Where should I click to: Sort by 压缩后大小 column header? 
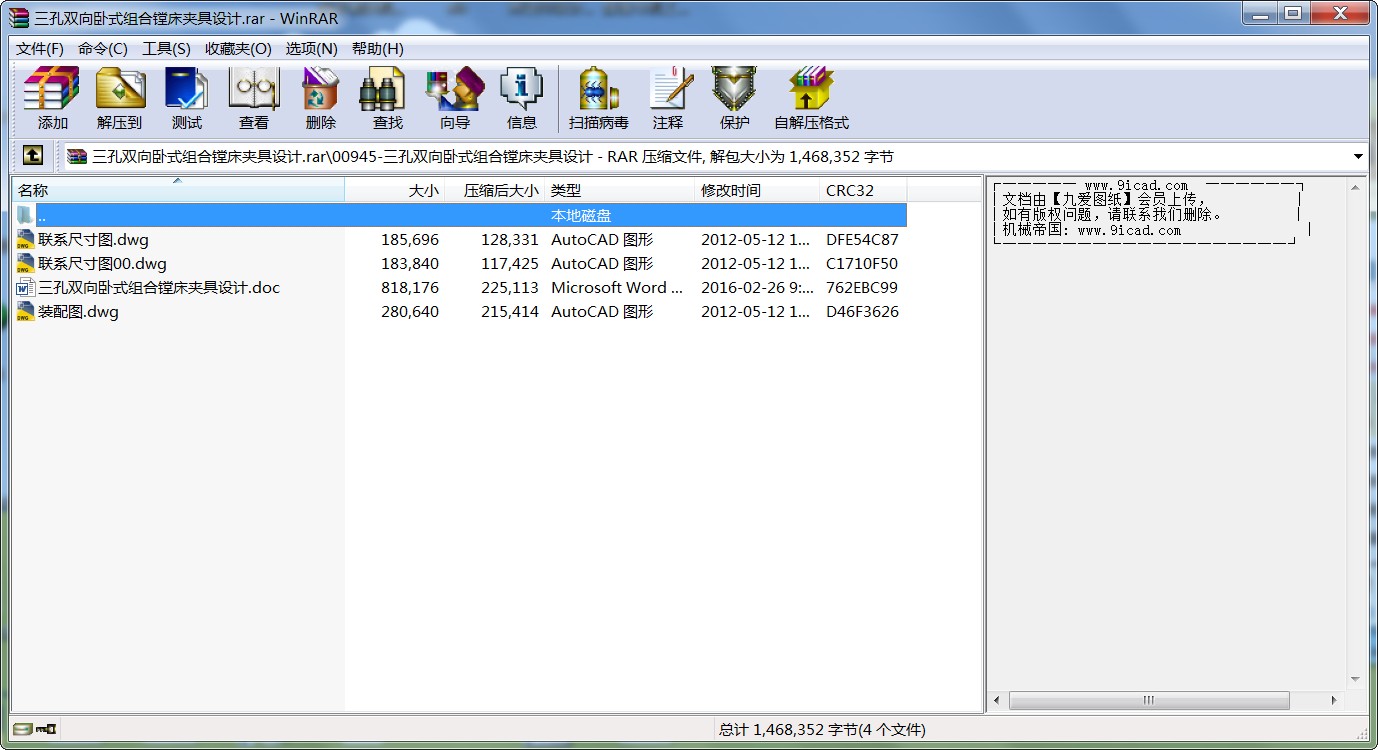tap(495, 190)
